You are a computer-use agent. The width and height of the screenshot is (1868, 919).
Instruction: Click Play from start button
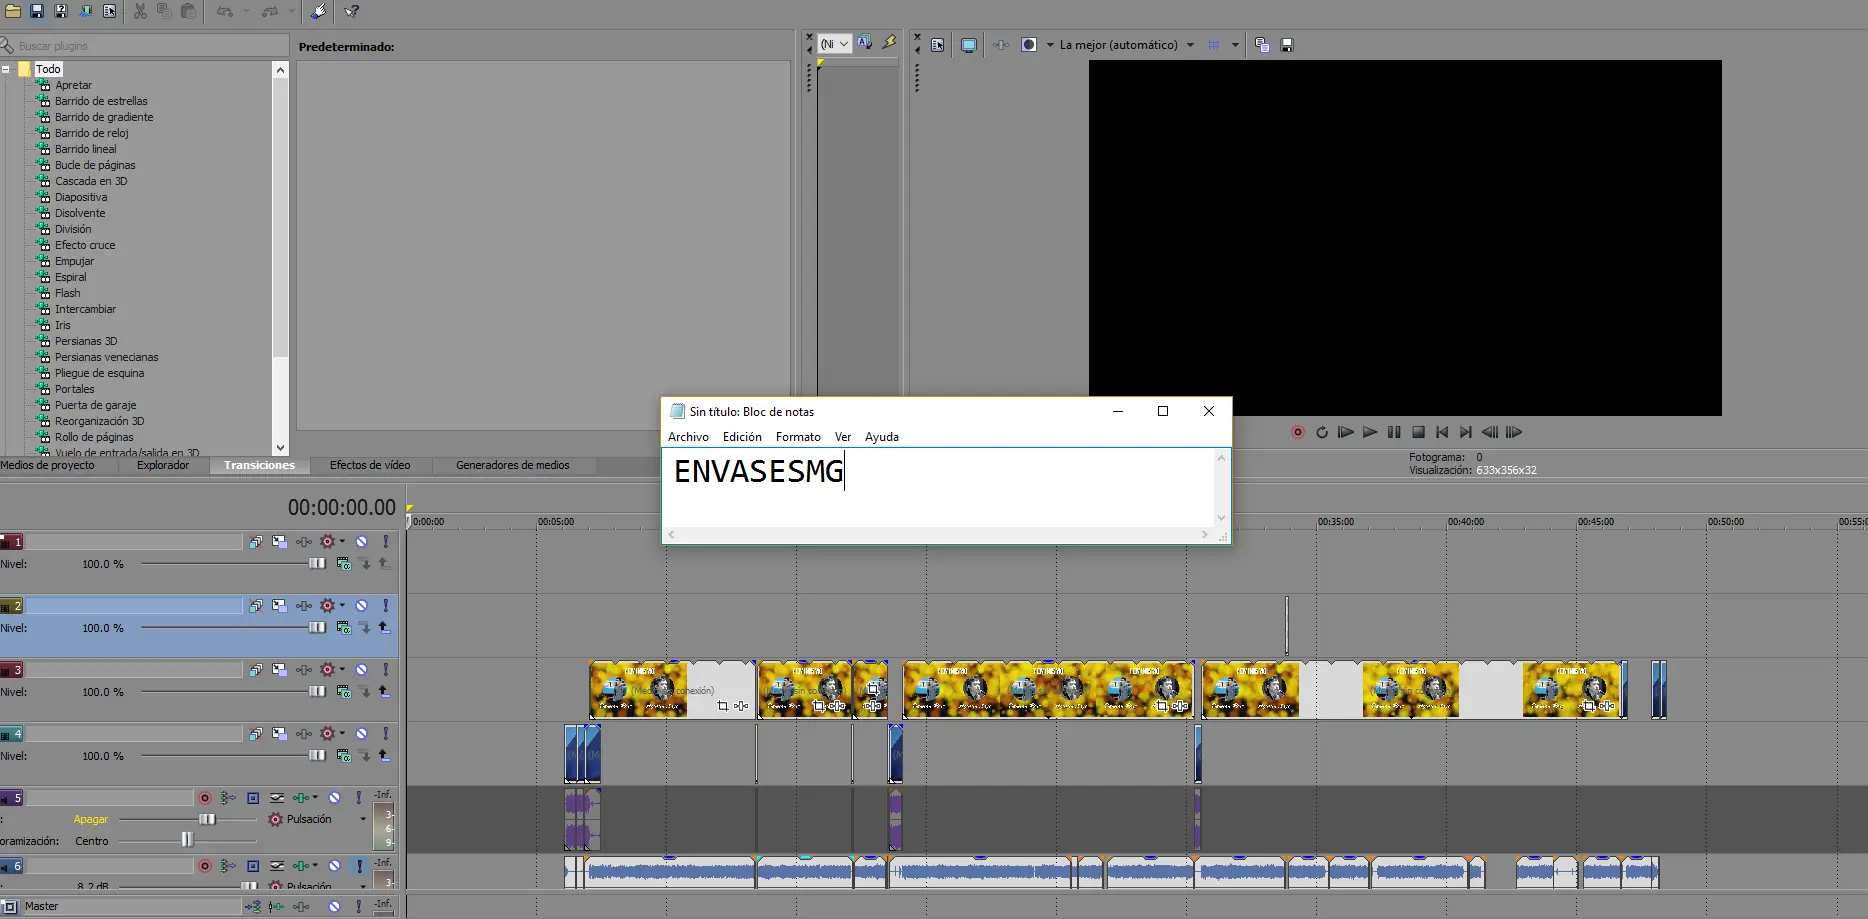[x=1346, y=432]
